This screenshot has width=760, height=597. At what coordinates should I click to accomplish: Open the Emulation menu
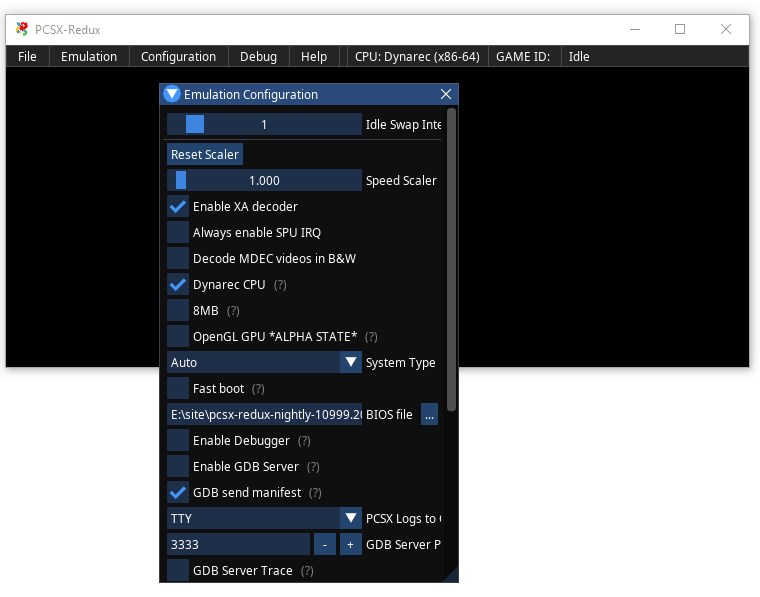tap(89, 57)
